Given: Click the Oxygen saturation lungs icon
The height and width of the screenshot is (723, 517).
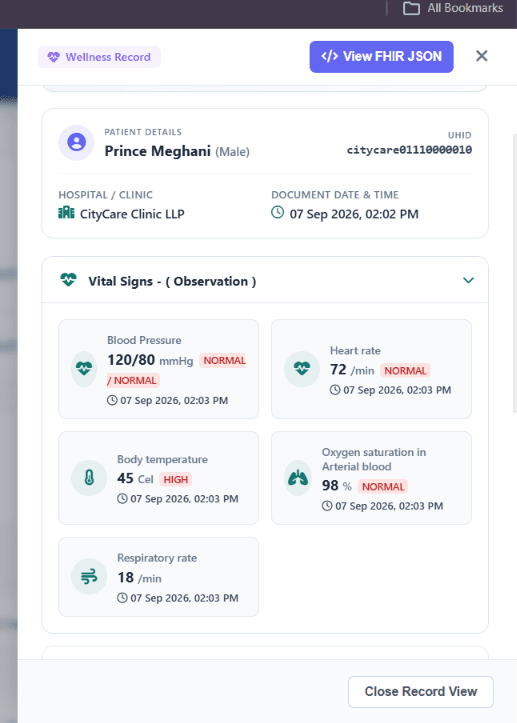Looking at the screenshot, I should 298,478.
